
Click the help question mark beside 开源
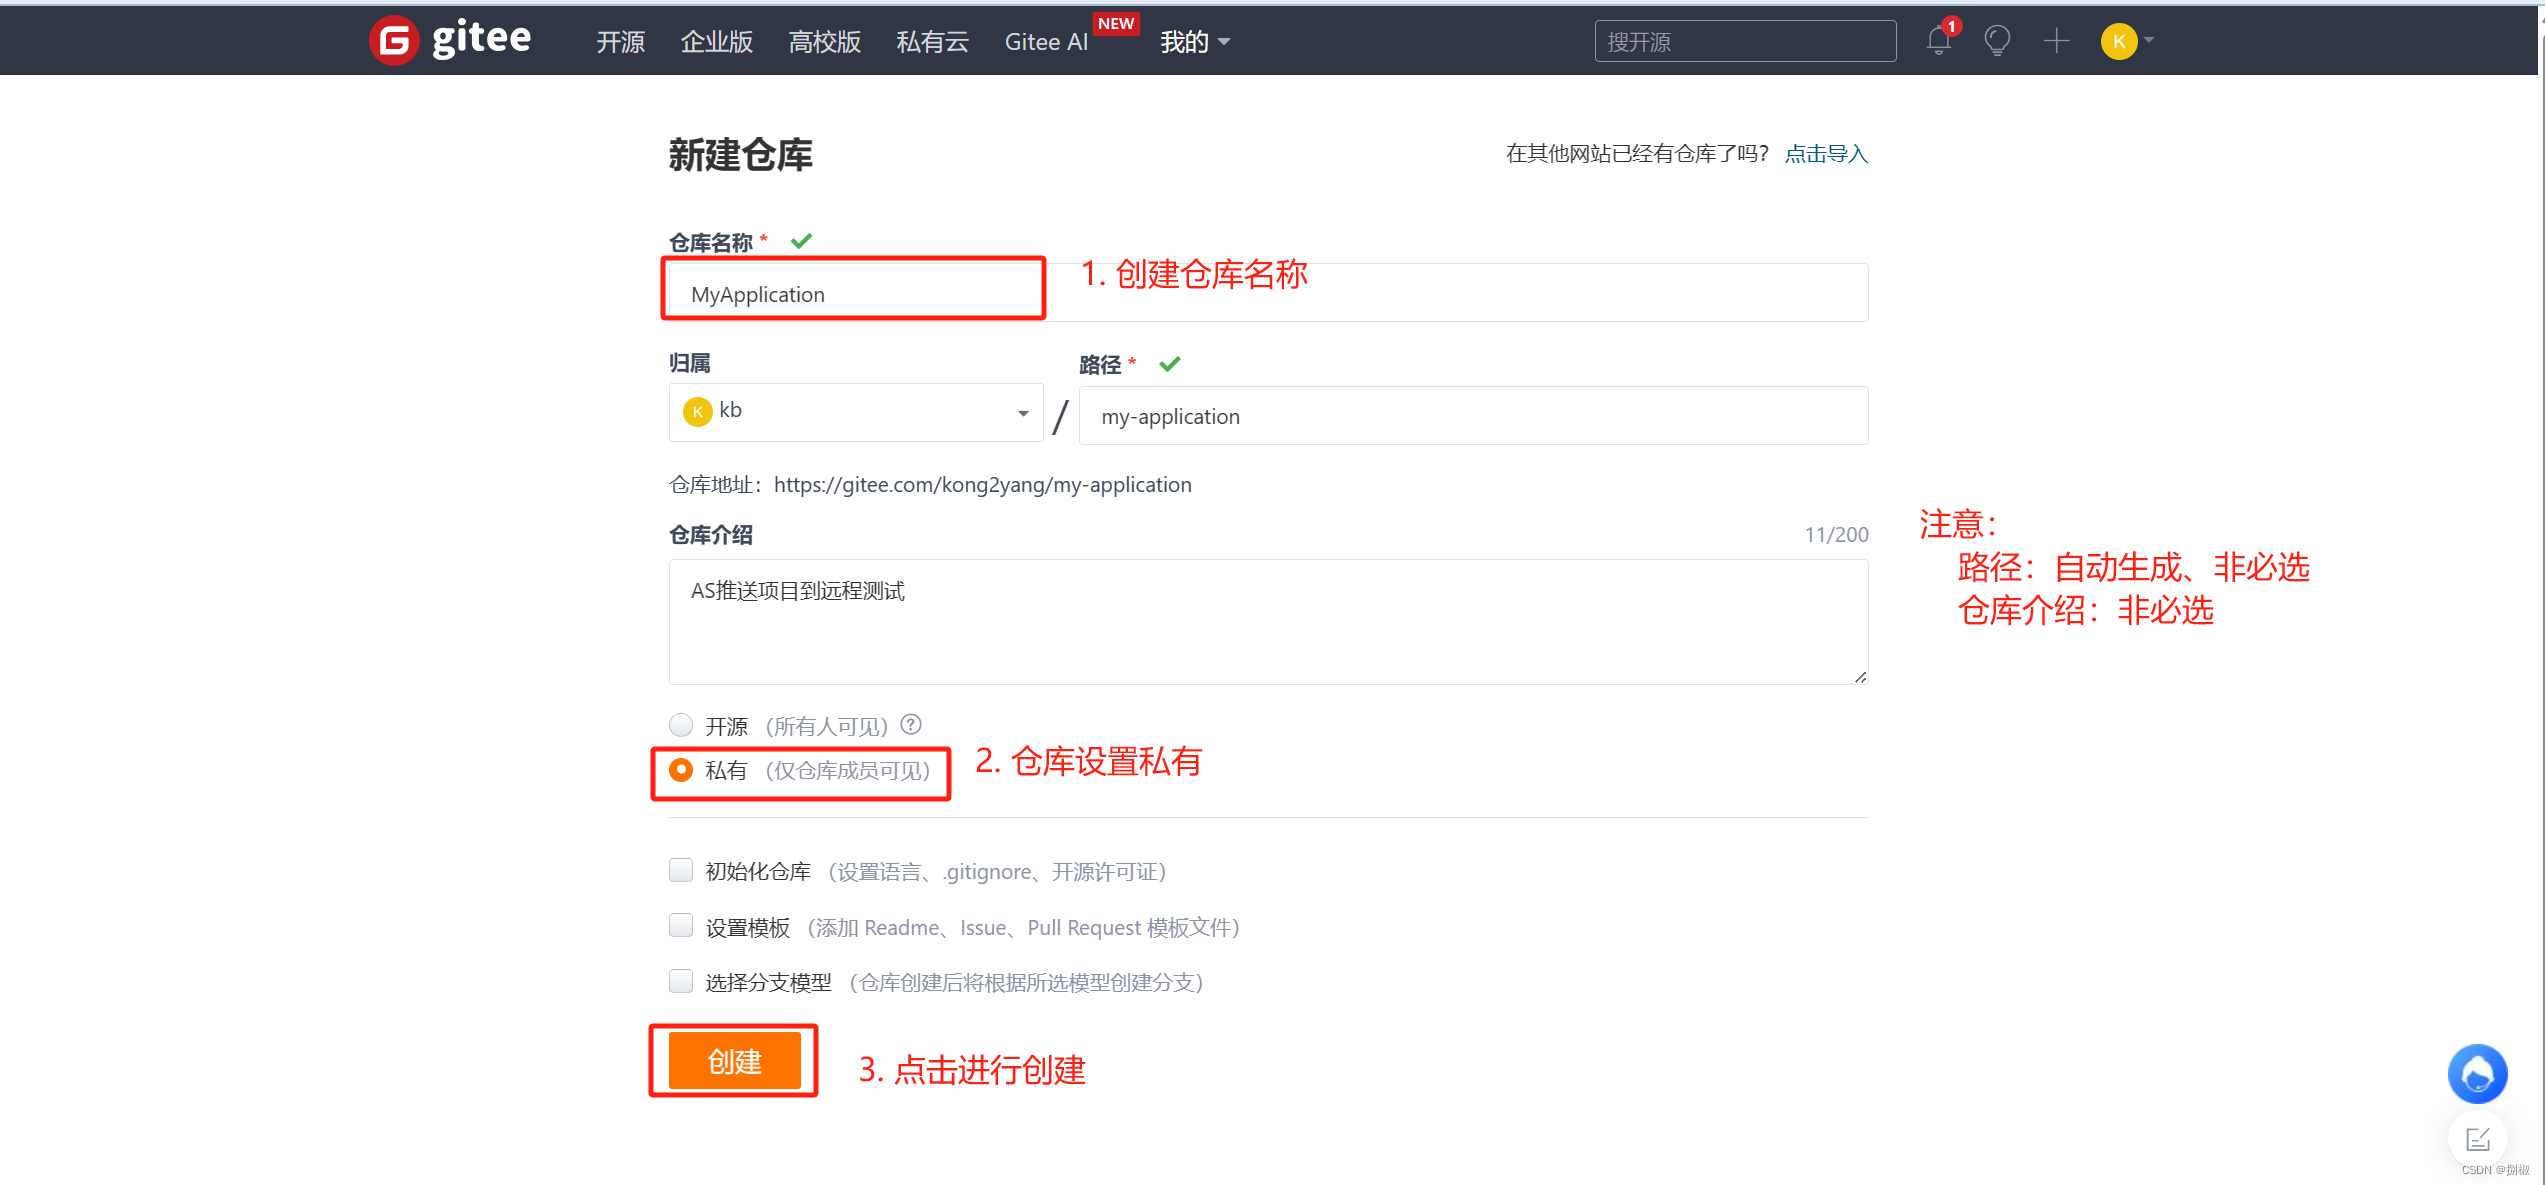[x=911, y=724]
